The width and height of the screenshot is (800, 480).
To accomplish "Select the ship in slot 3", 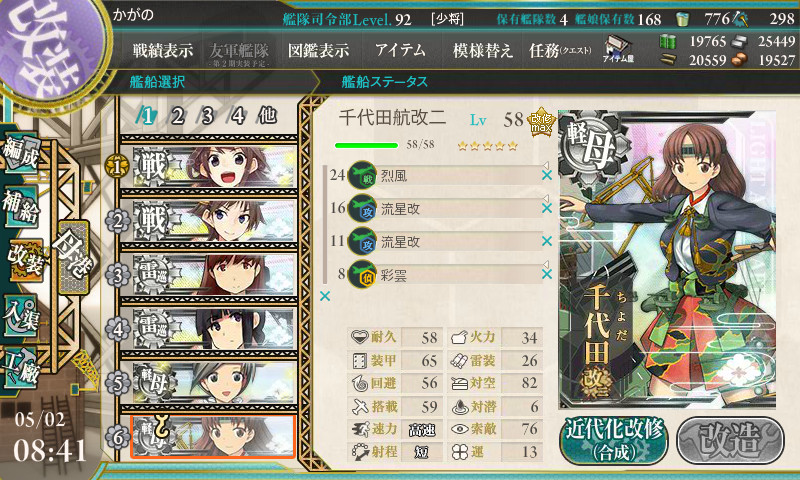I will click(209, 275).
